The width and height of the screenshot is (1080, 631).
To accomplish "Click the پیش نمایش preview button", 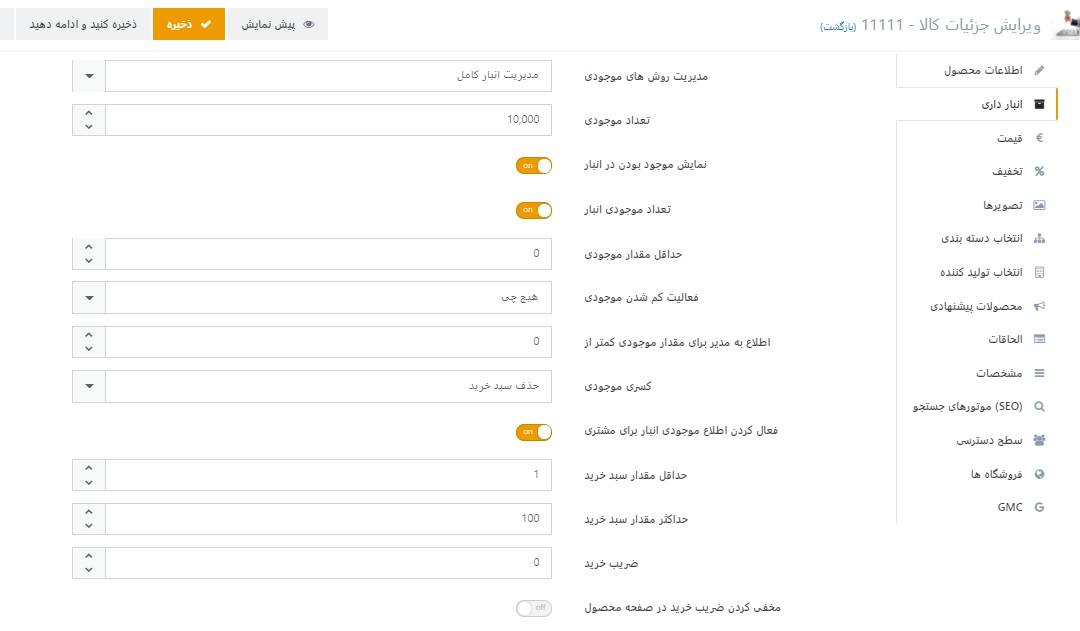I will (278, 24).
